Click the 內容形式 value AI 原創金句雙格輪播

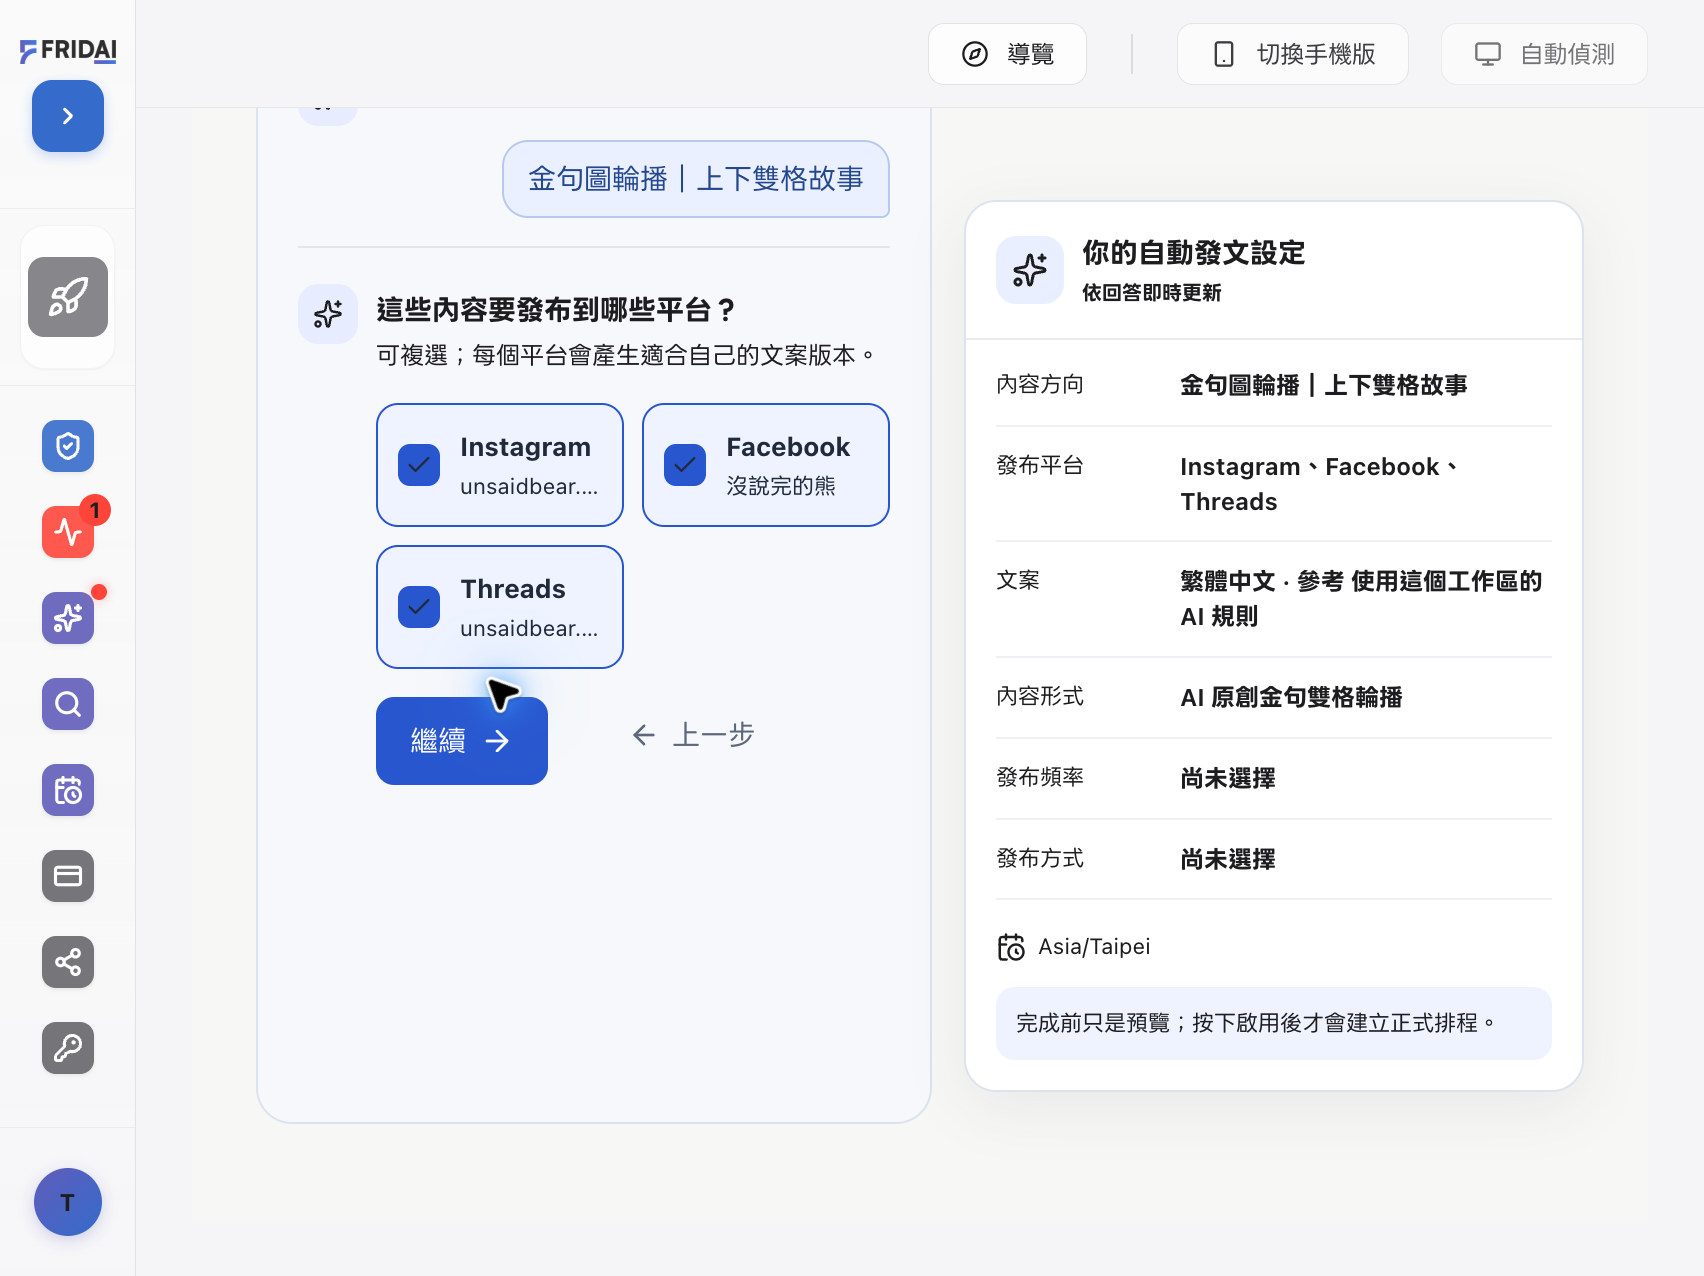tap(1291, 697)
